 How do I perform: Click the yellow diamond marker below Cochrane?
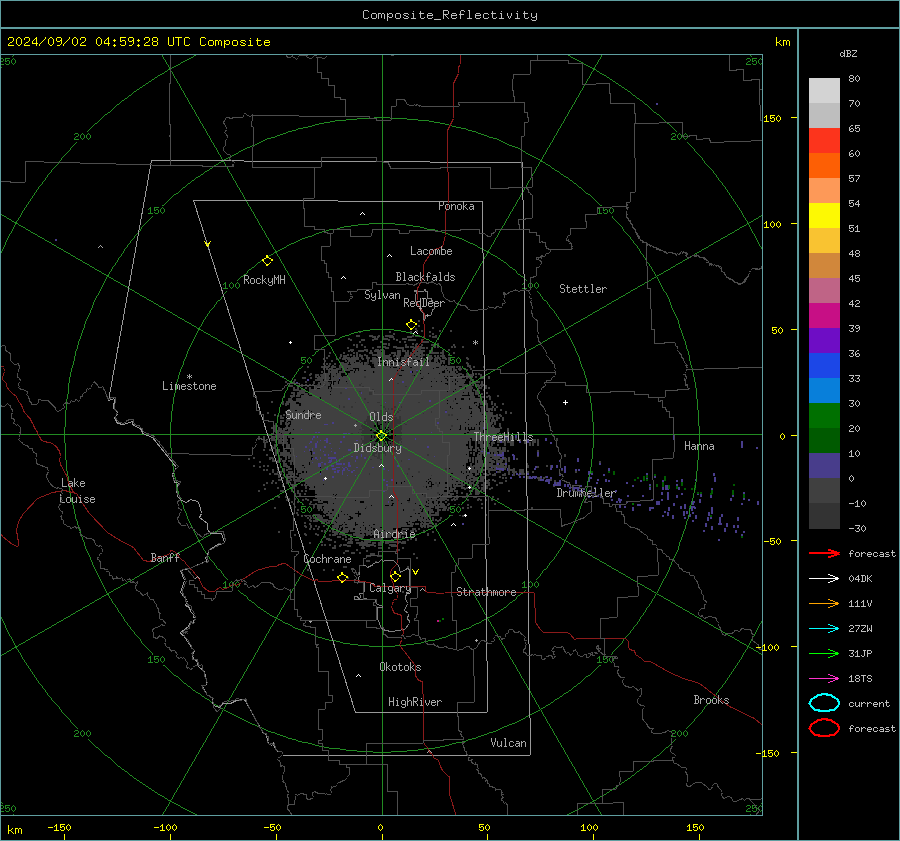343,577
